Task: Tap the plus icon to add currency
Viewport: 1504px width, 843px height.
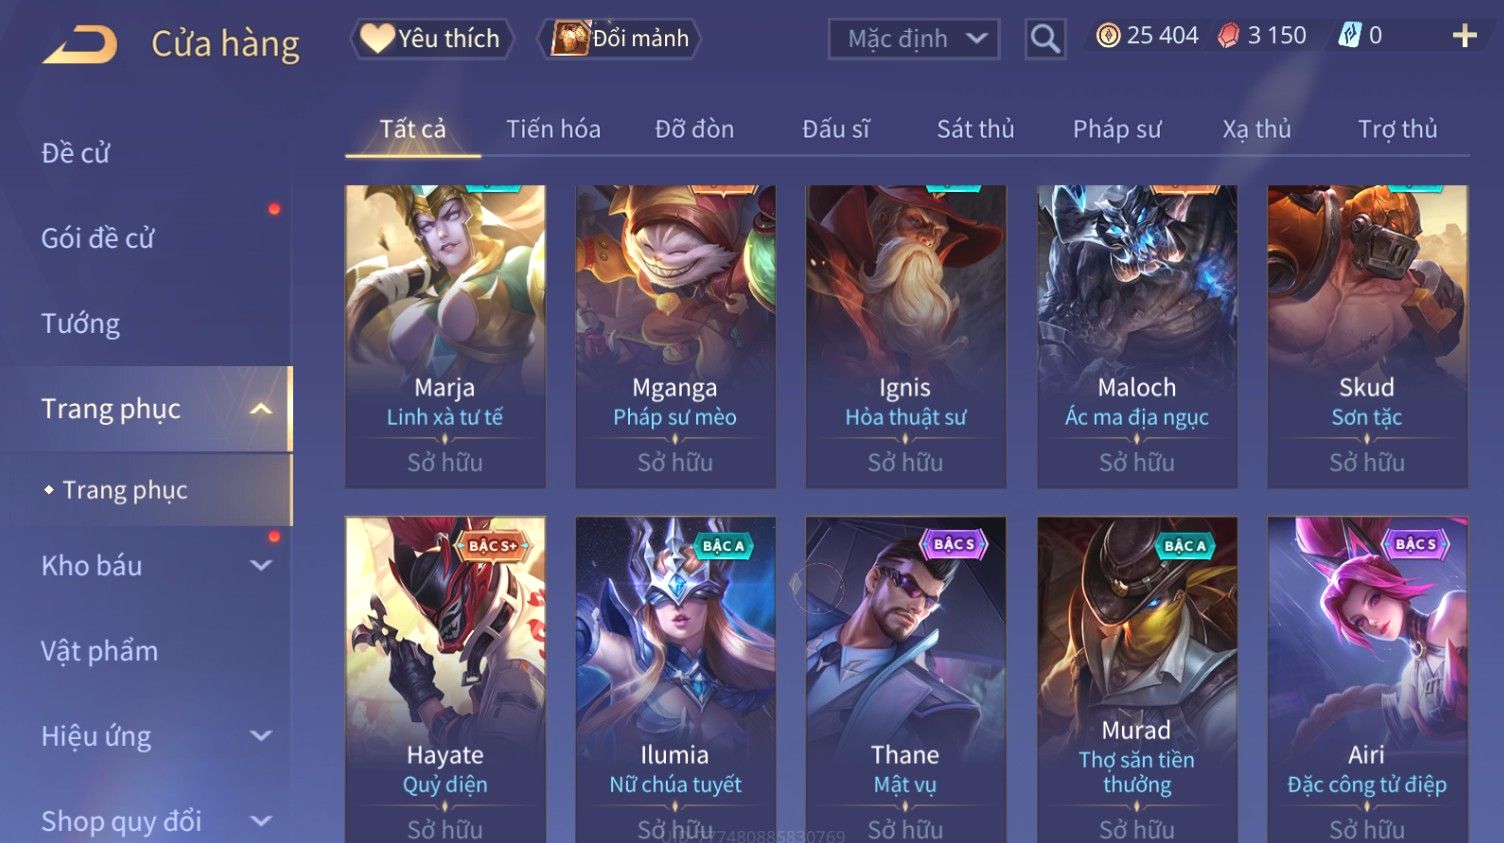Action: 1464,36
